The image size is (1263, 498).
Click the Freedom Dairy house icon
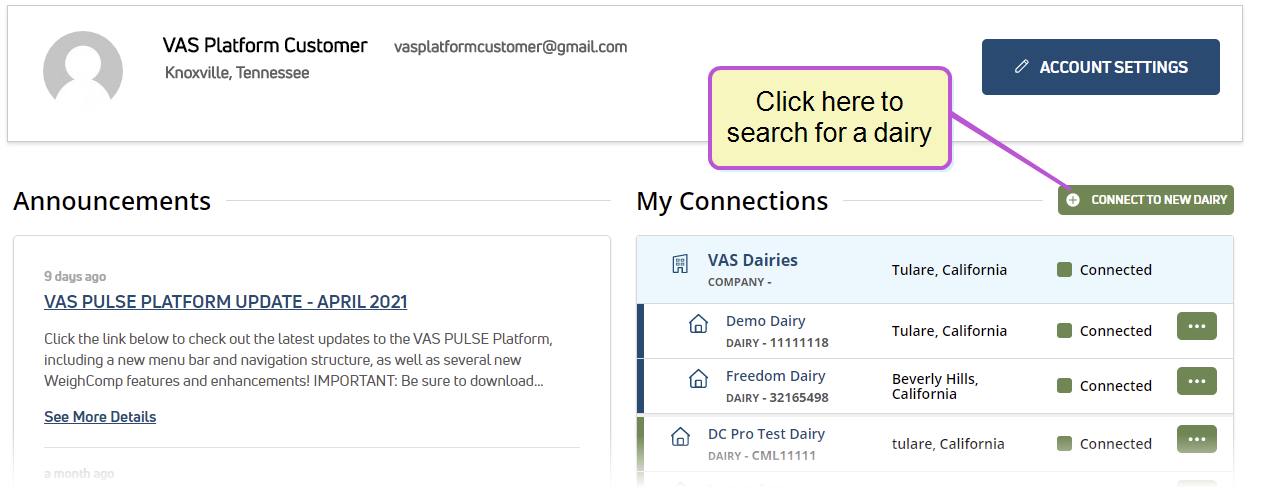click(x=699, y=379)
